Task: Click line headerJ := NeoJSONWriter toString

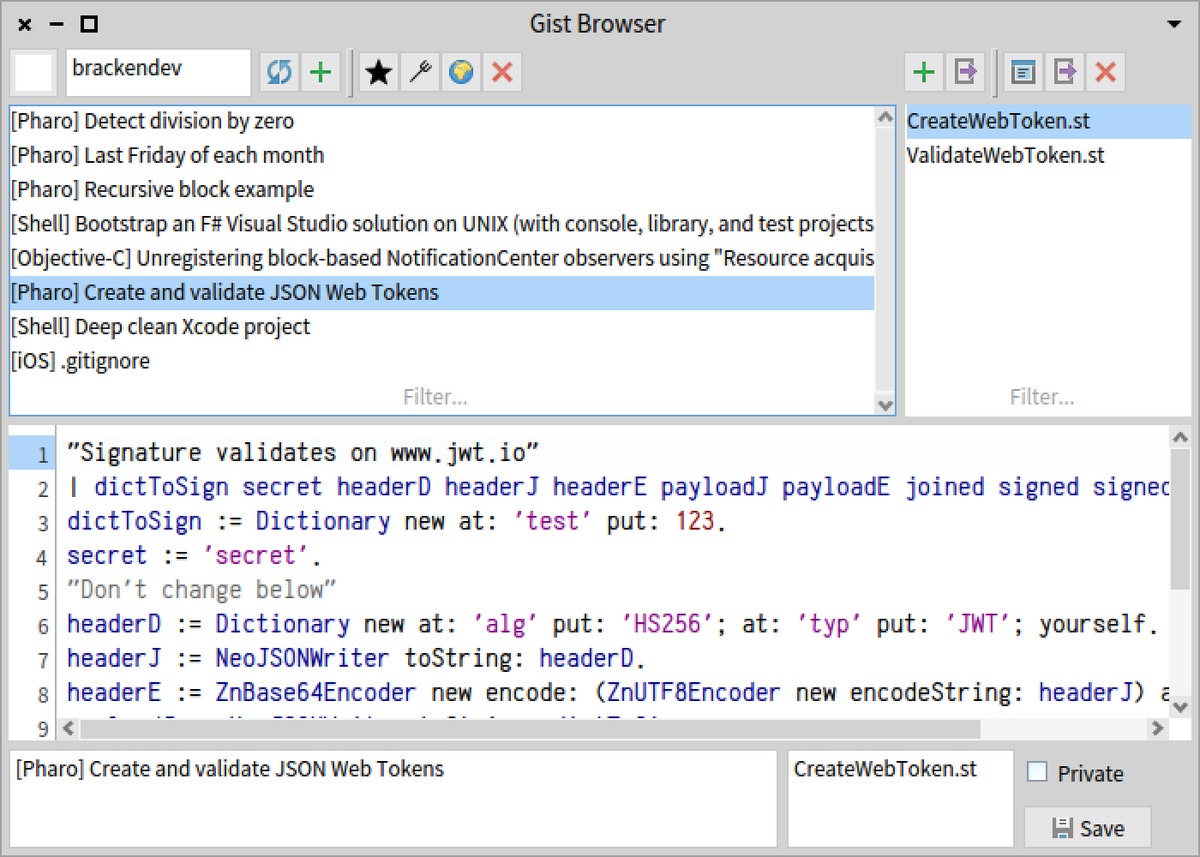Action: coord(357,658)
